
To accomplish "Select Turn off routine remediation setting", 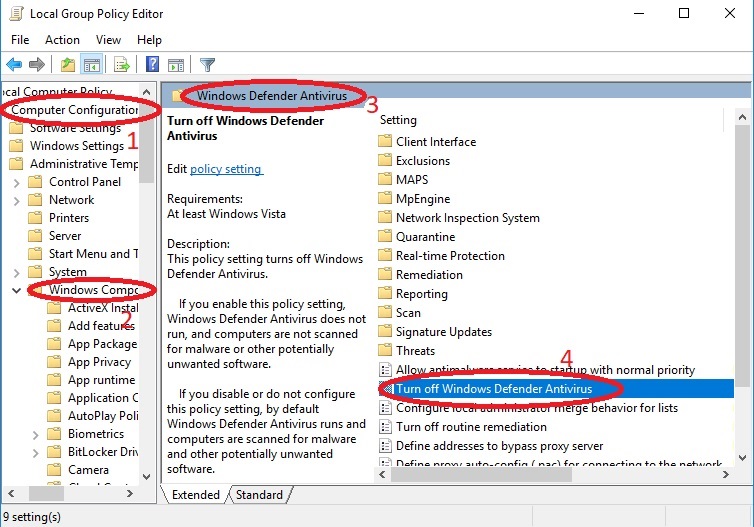I will (472, 427).
